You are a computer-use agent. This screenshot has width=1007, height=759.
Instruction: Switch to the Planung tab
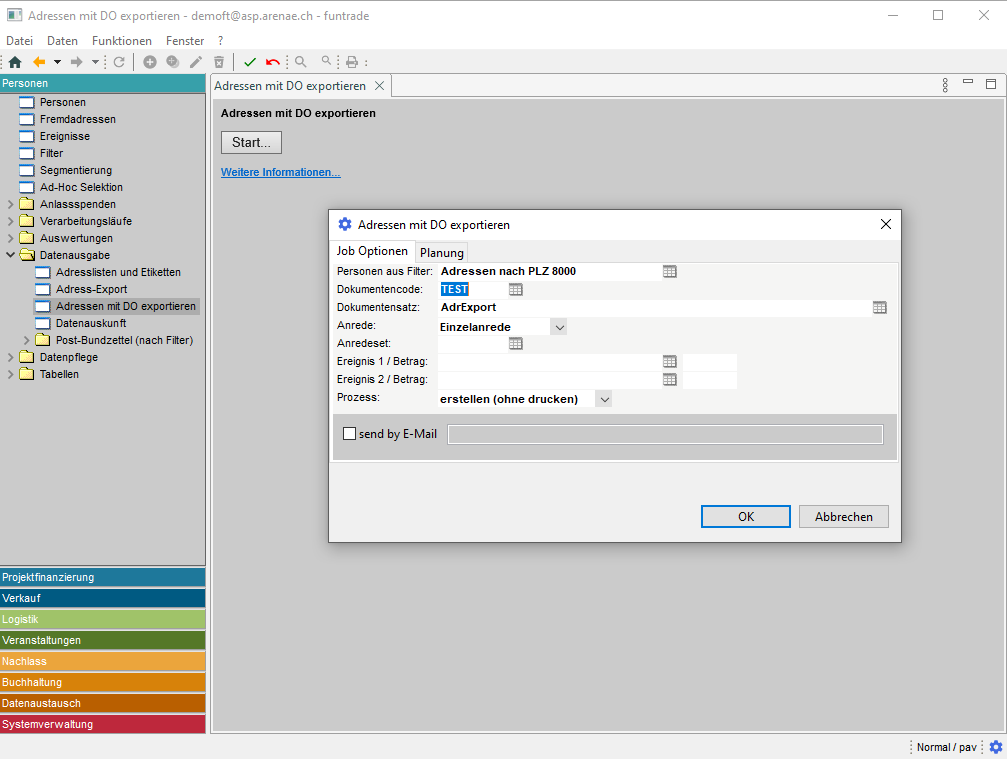pos(441,253)
